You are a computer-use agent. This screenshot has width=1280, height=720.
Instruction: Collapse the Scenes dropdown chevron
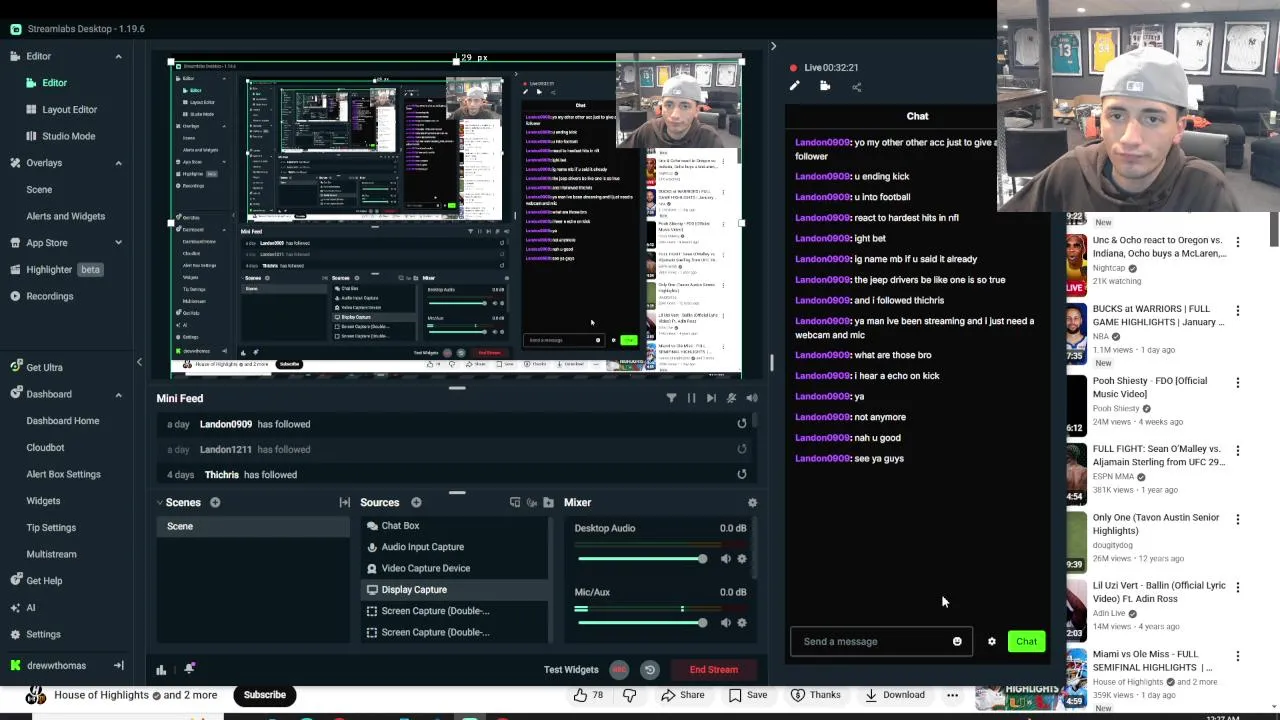159,502
